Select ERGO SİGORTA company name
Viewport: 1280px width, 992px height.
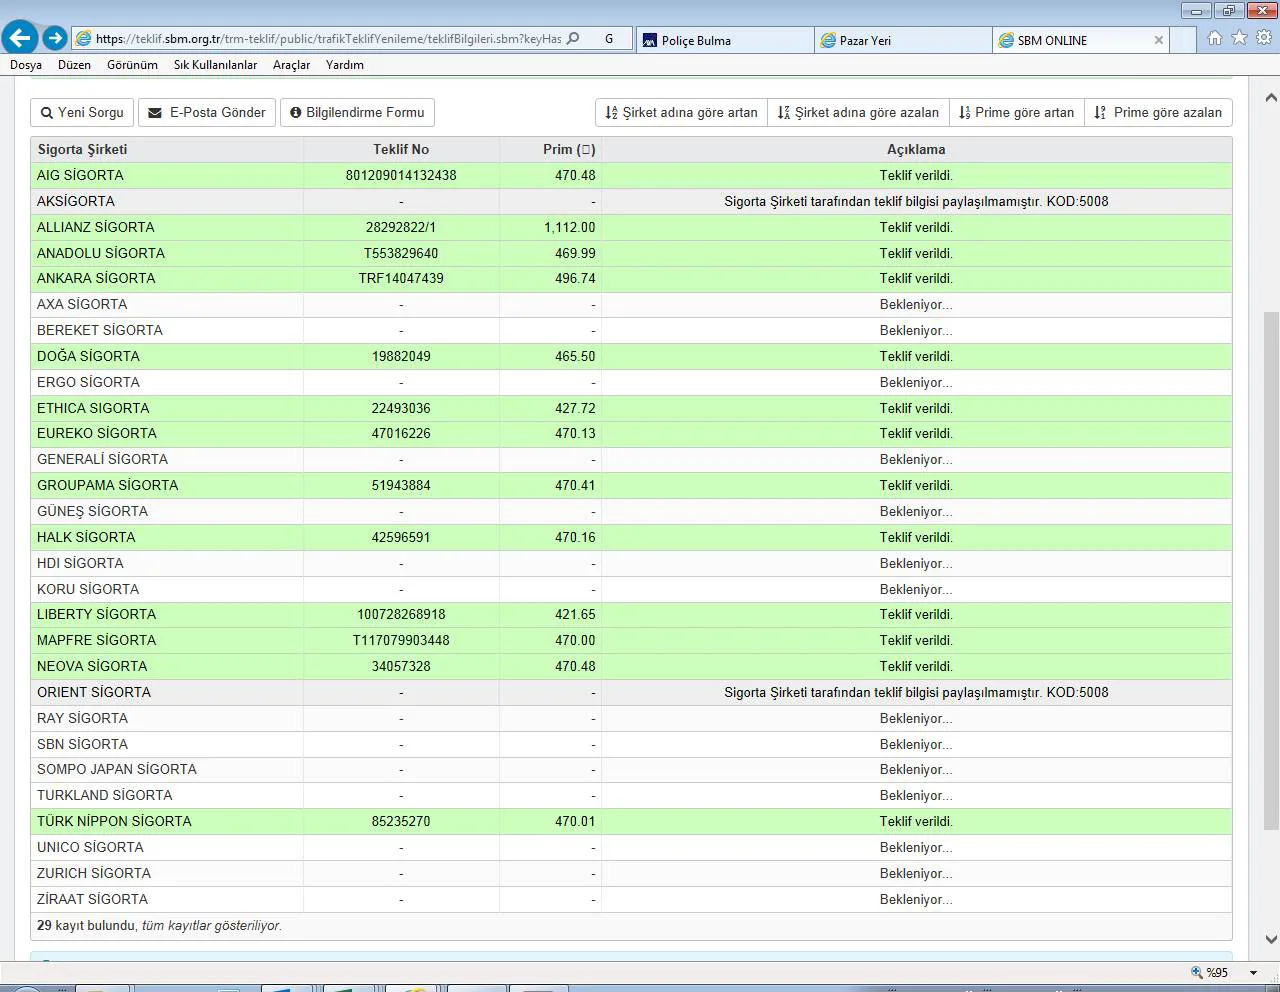(x=88, y=382)
